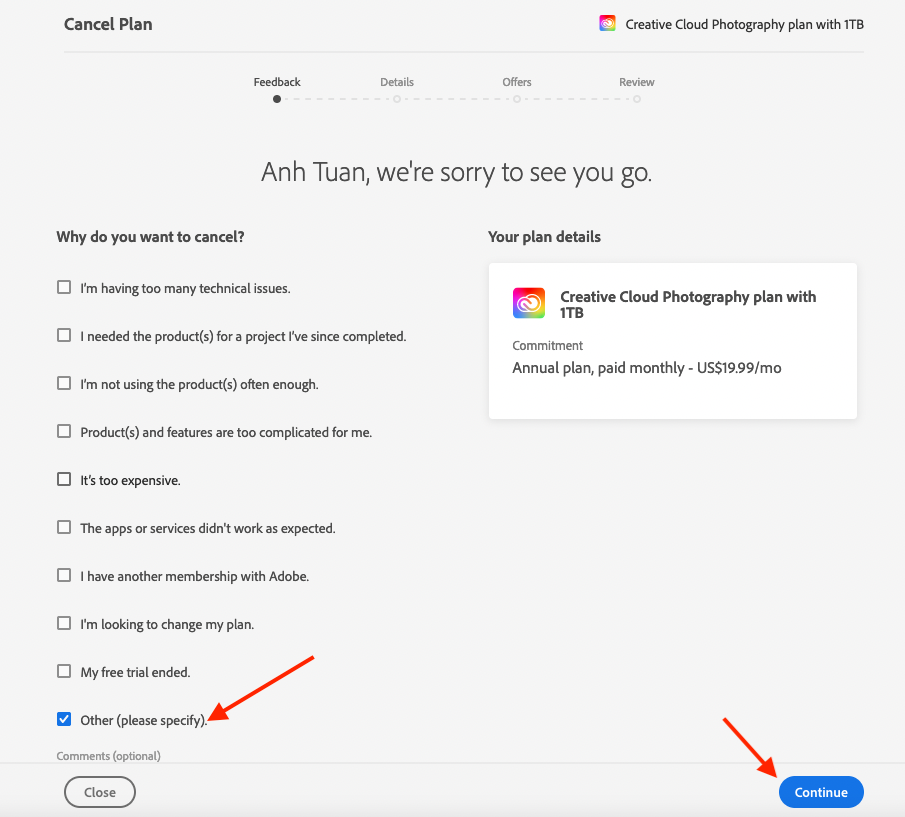Click the Creative Cloud icon in the header
The image size is (905, 817).
607,22
